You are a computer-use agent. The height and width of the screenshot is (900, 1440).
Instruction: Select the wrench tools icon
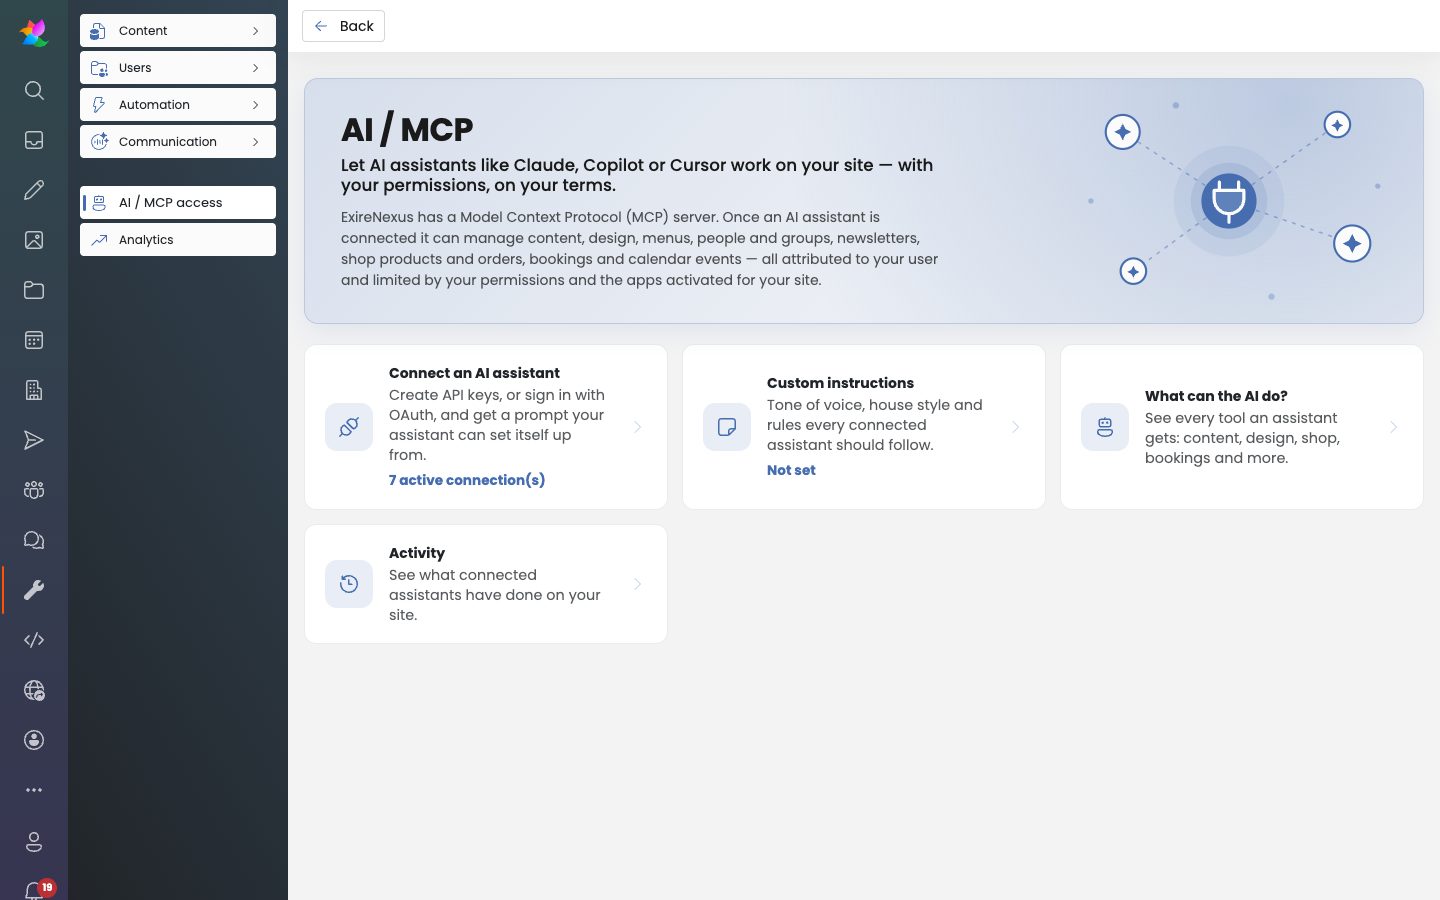34,590
